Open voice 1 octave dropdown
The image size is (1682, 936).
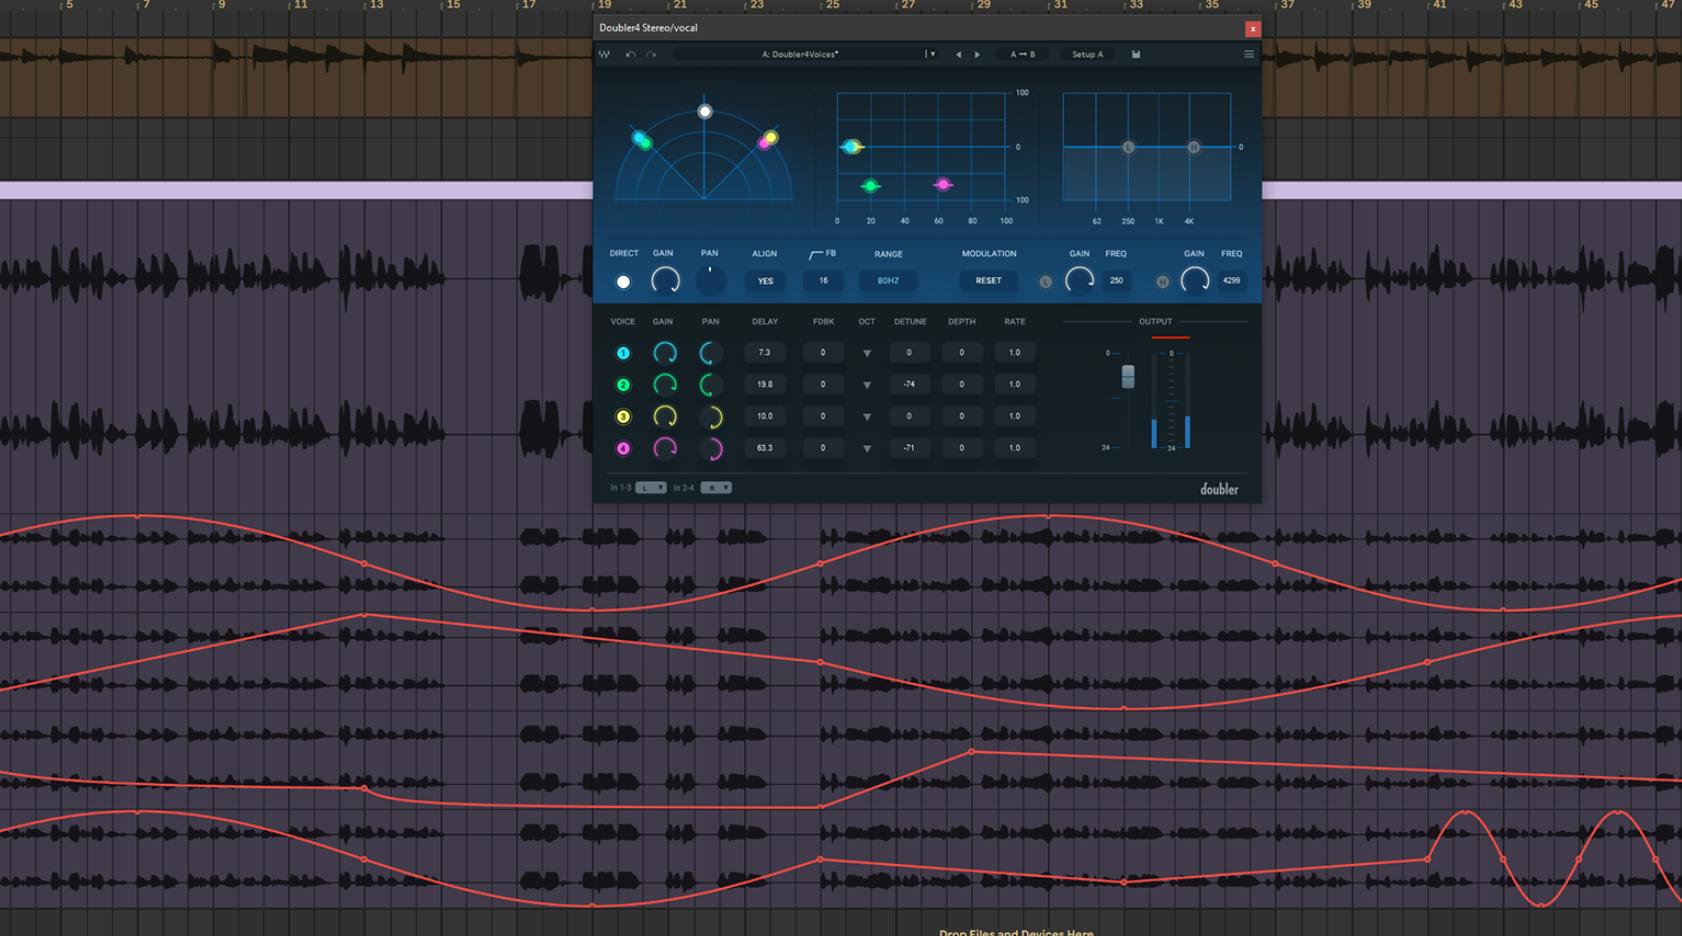point(867,353)
